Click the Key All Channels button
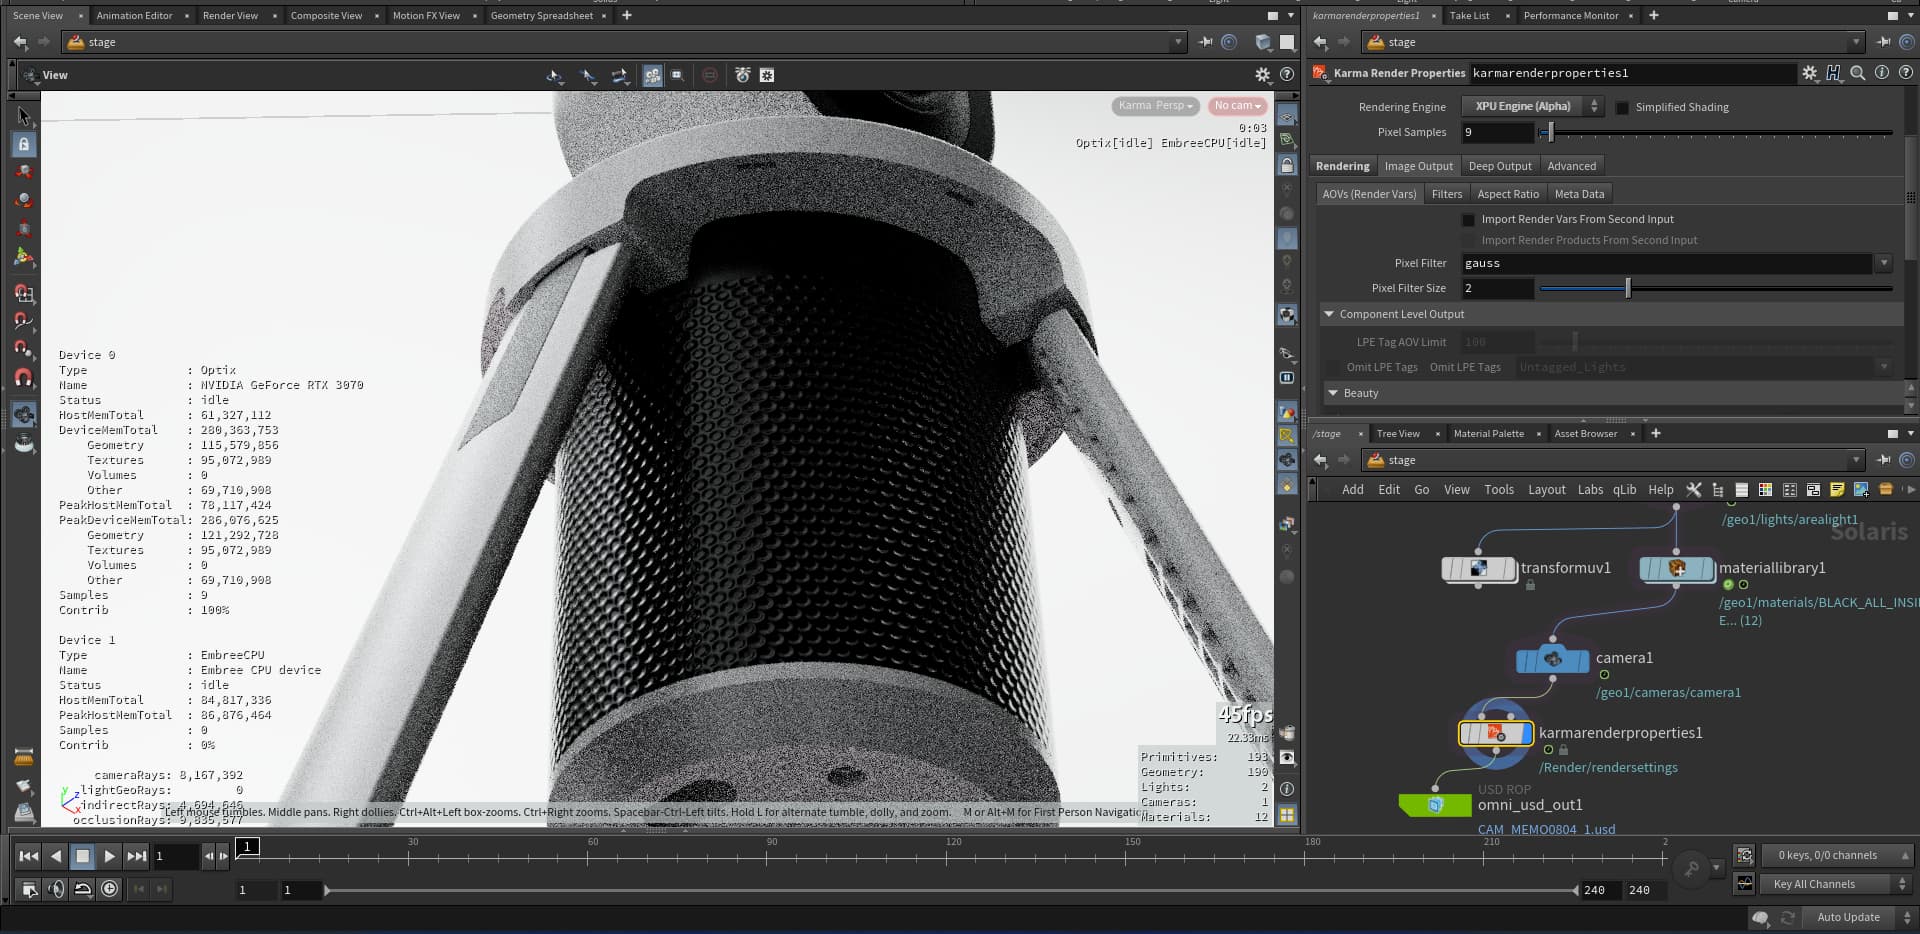This screenshot has width=1920, height=934. click(x=1813, y=884)
